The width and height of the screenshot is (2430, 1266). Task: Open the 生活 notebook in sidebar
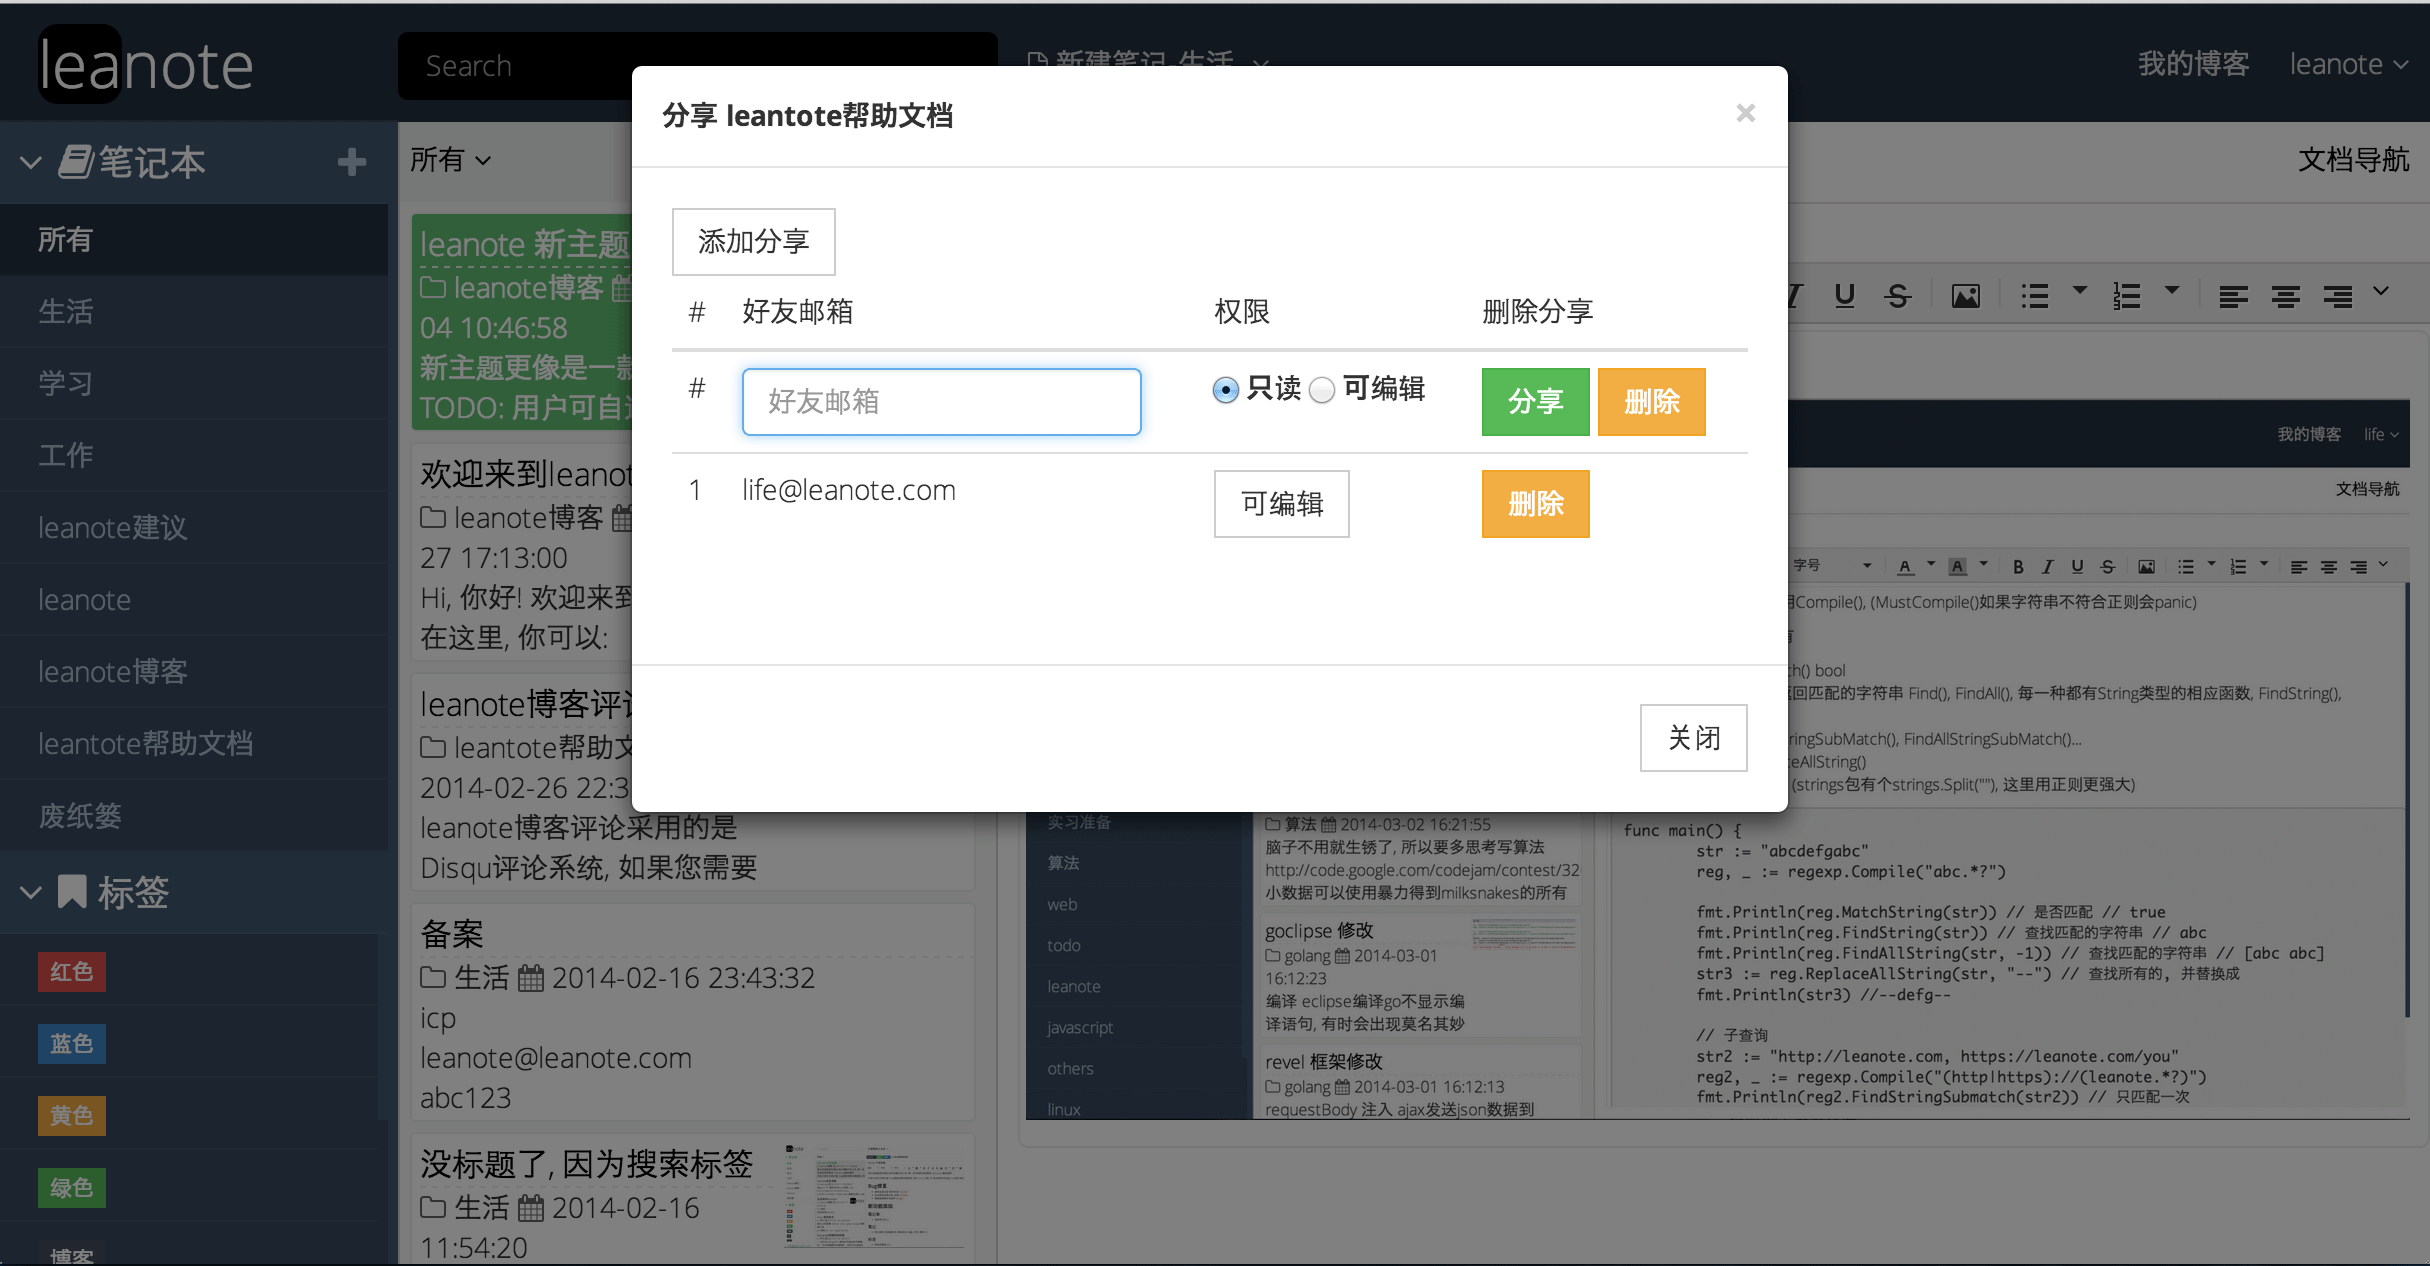click(66, 311)
